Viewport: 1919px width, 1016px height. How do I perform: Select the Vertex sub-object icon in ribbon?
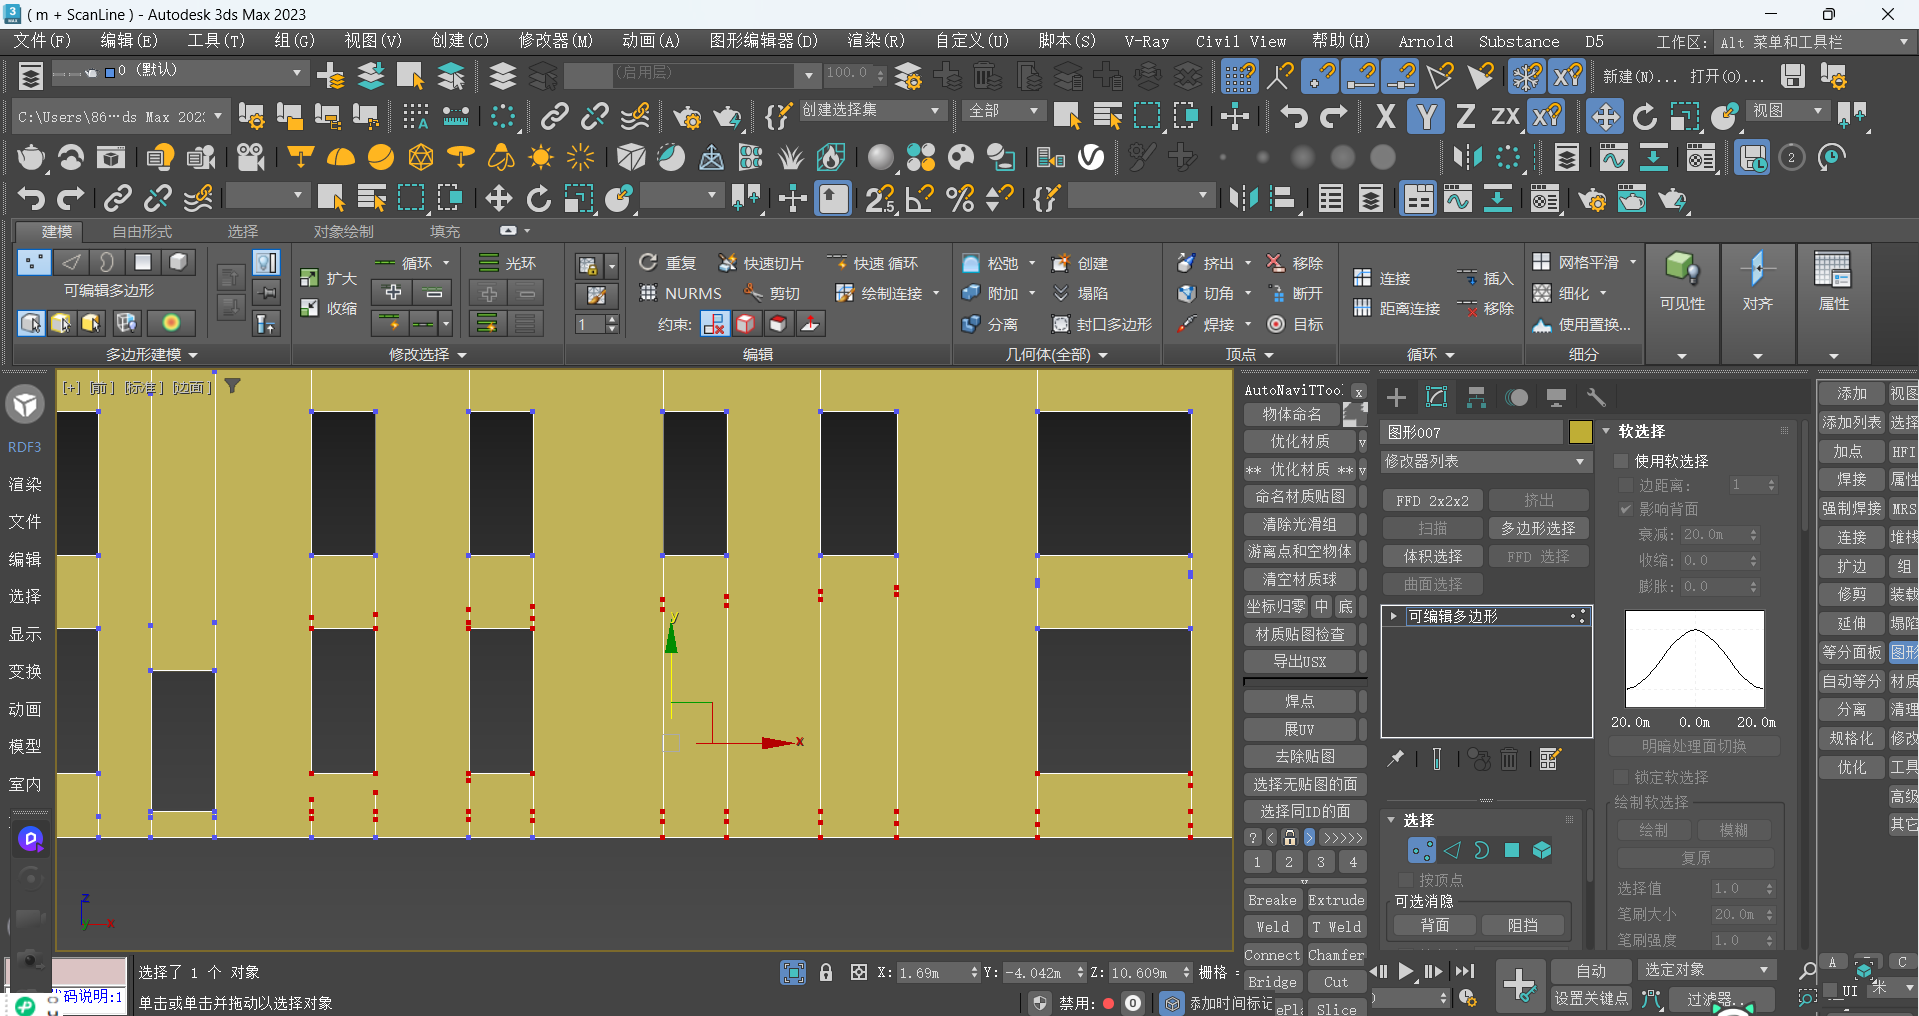[x=34, y=262]
